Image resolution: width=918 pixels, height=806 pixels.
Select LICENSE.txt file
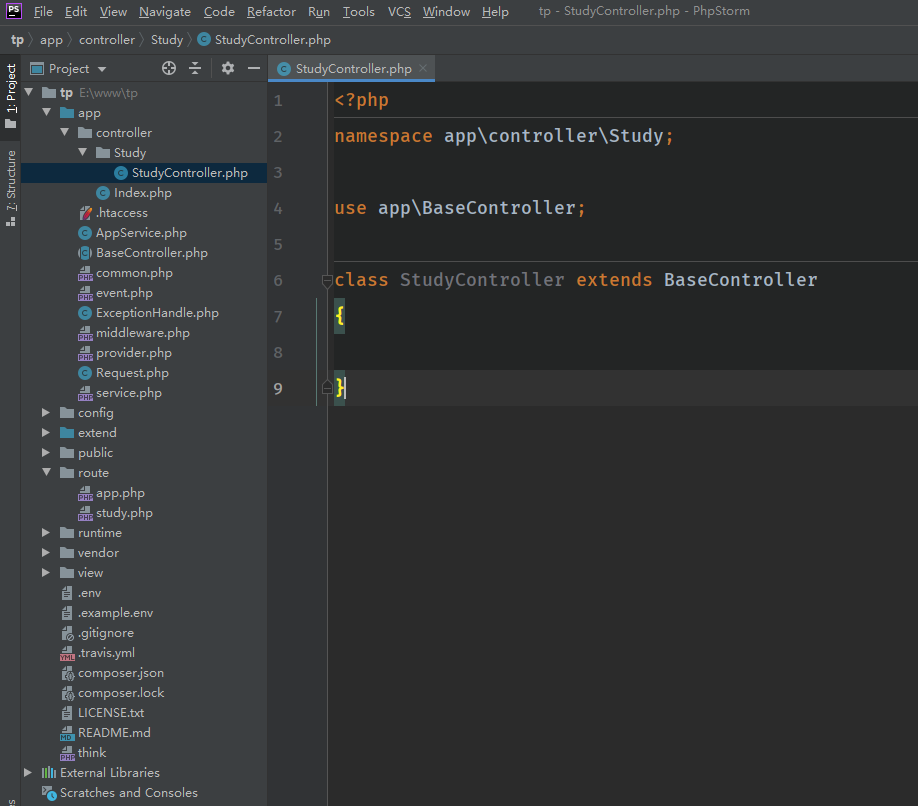pyautogui.click(x=111, y=713)
